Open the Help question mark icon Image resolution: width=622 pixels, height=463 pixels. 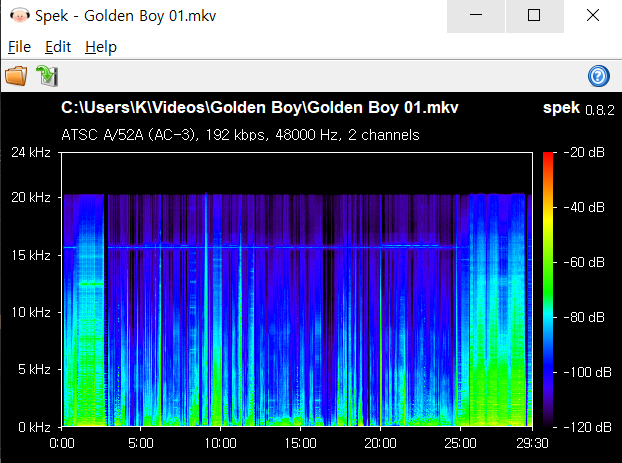(599, 75)
